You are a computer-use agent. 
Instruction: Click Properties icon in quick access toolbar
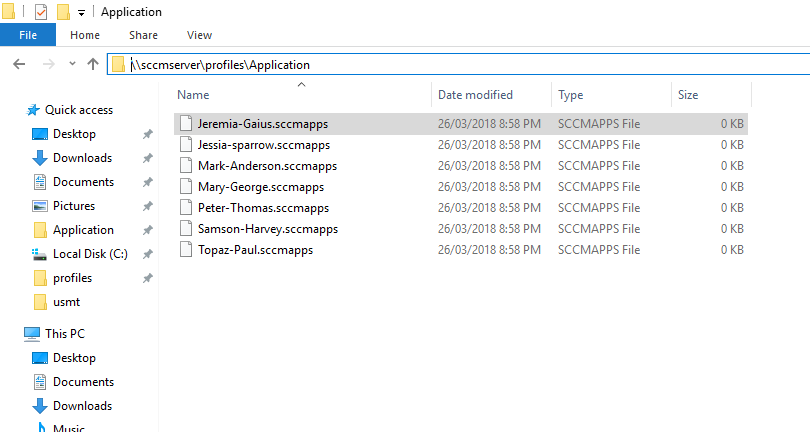pyautogui.click(x=40, y=12)
